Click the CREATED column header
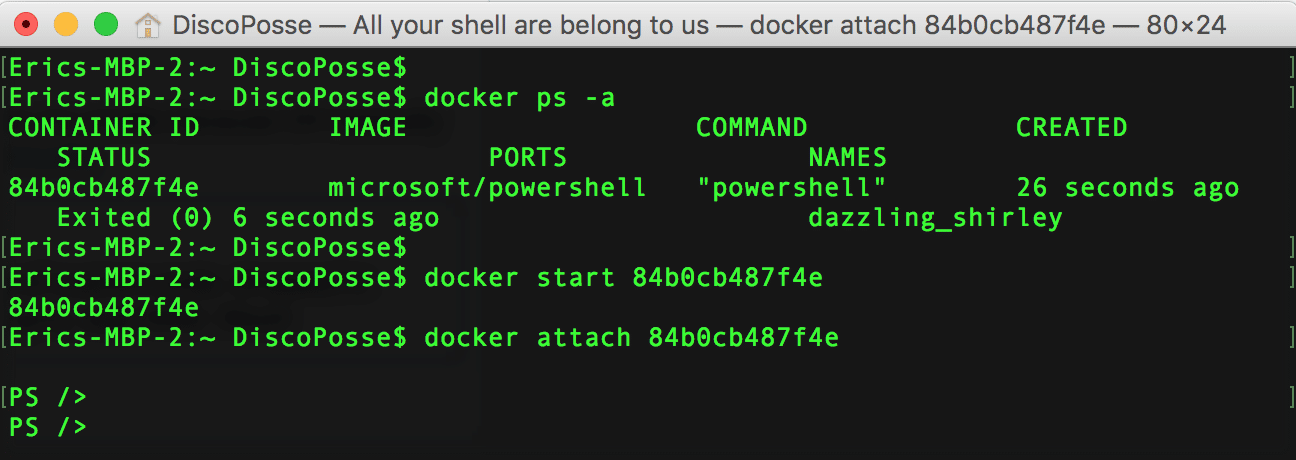1296x460 pixels. (1071, 128)
